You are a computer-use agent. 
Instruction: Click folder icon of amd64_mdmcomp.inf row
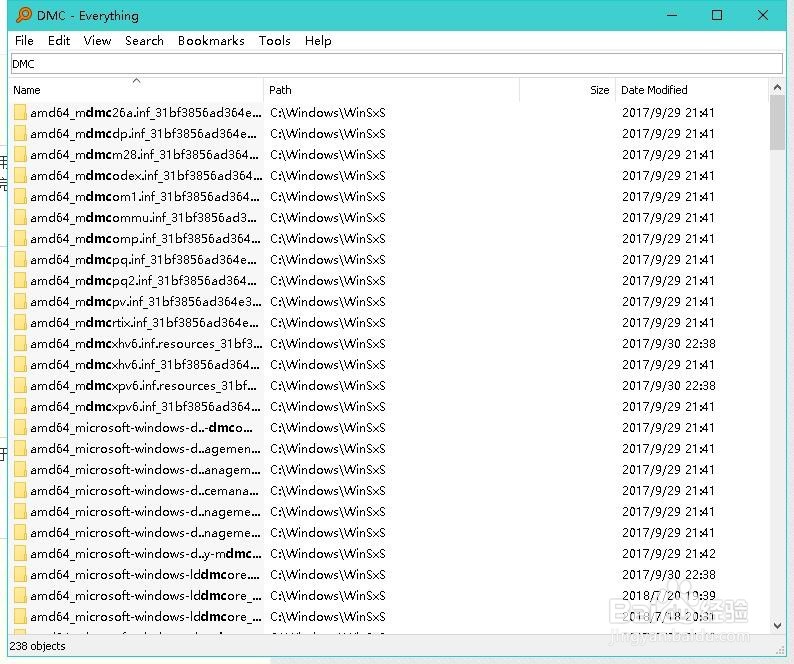coord(20,239)
